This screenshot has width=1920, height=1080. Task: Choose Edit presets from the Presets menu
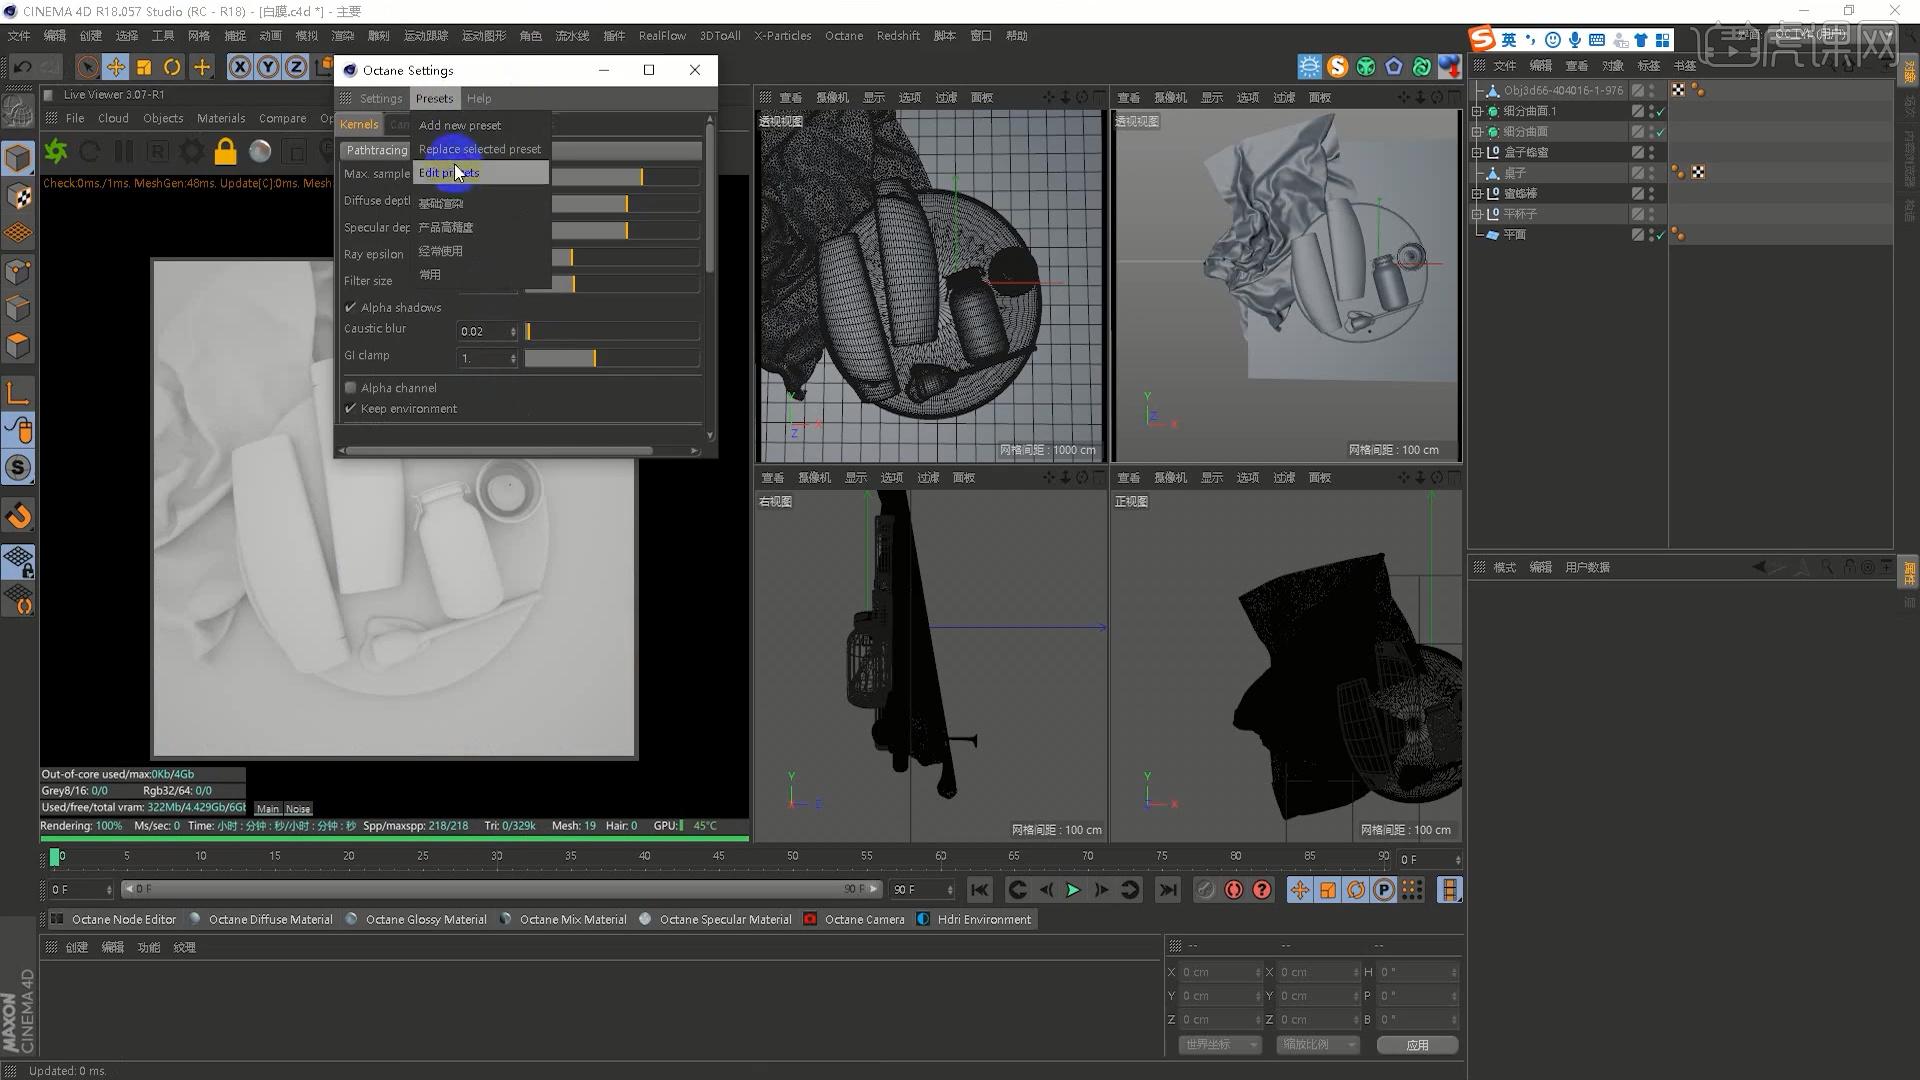tap(449, 173)
